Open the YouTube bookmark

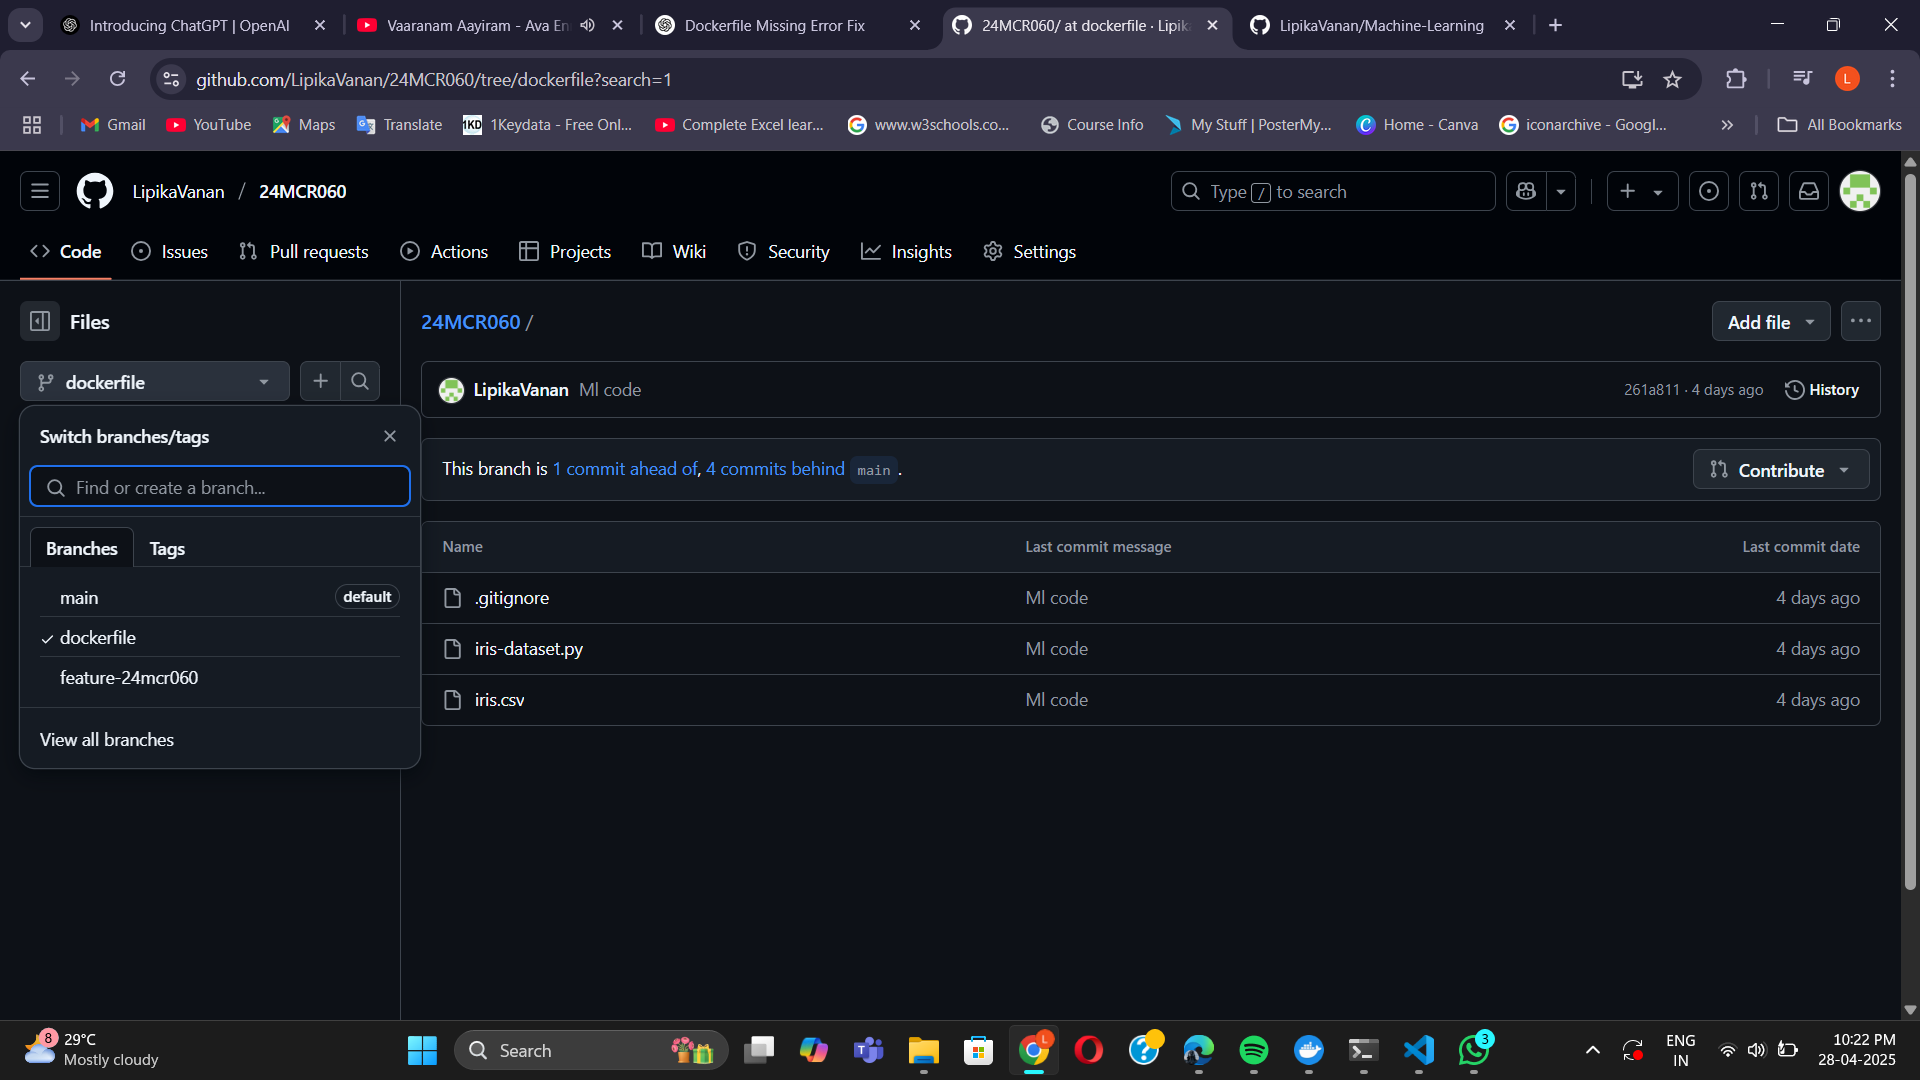coord(209,125)
